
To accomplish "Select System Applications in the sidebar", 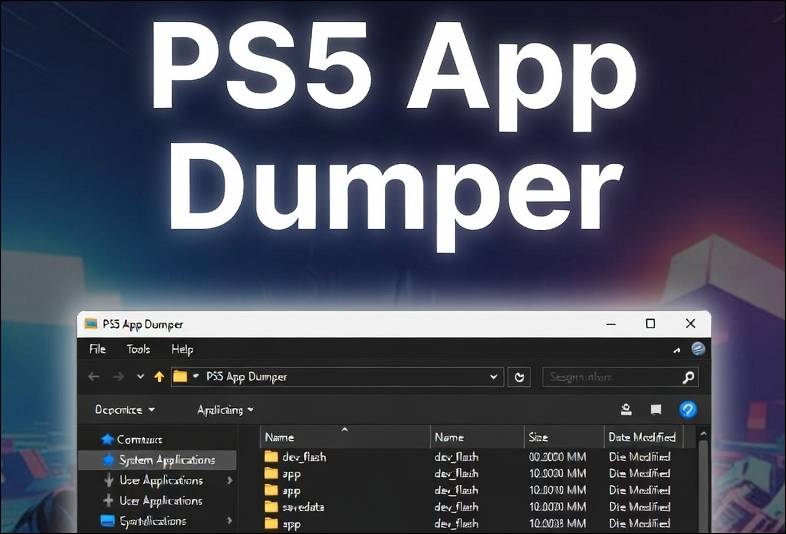I will click(158, 460).
